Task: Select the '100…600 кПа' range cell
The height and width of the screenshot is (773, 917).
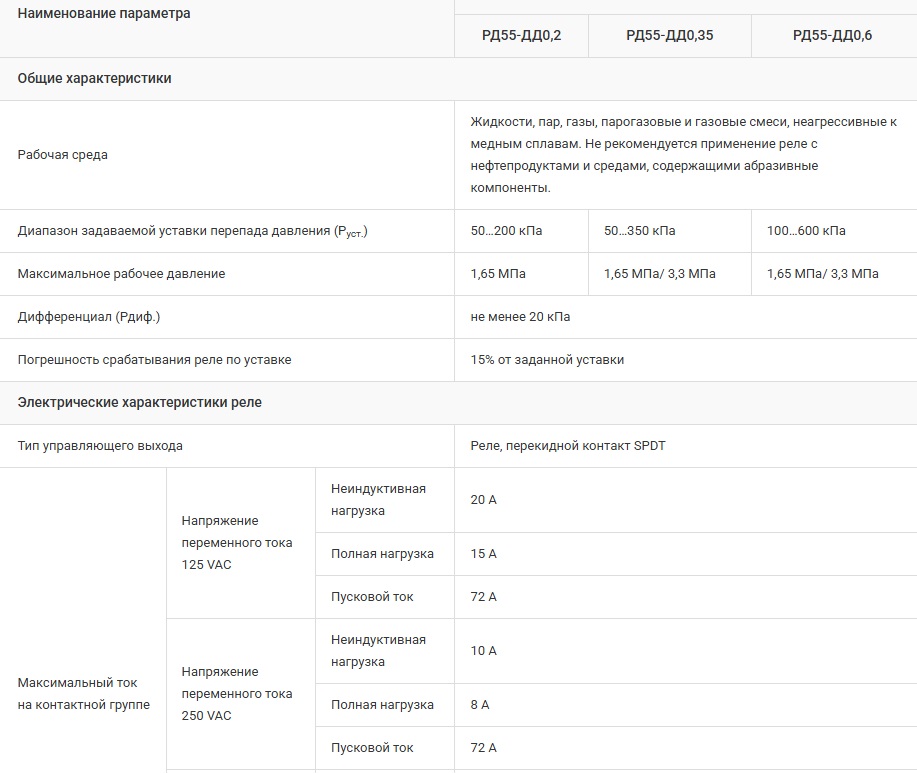Action: (x=806, y=231)
